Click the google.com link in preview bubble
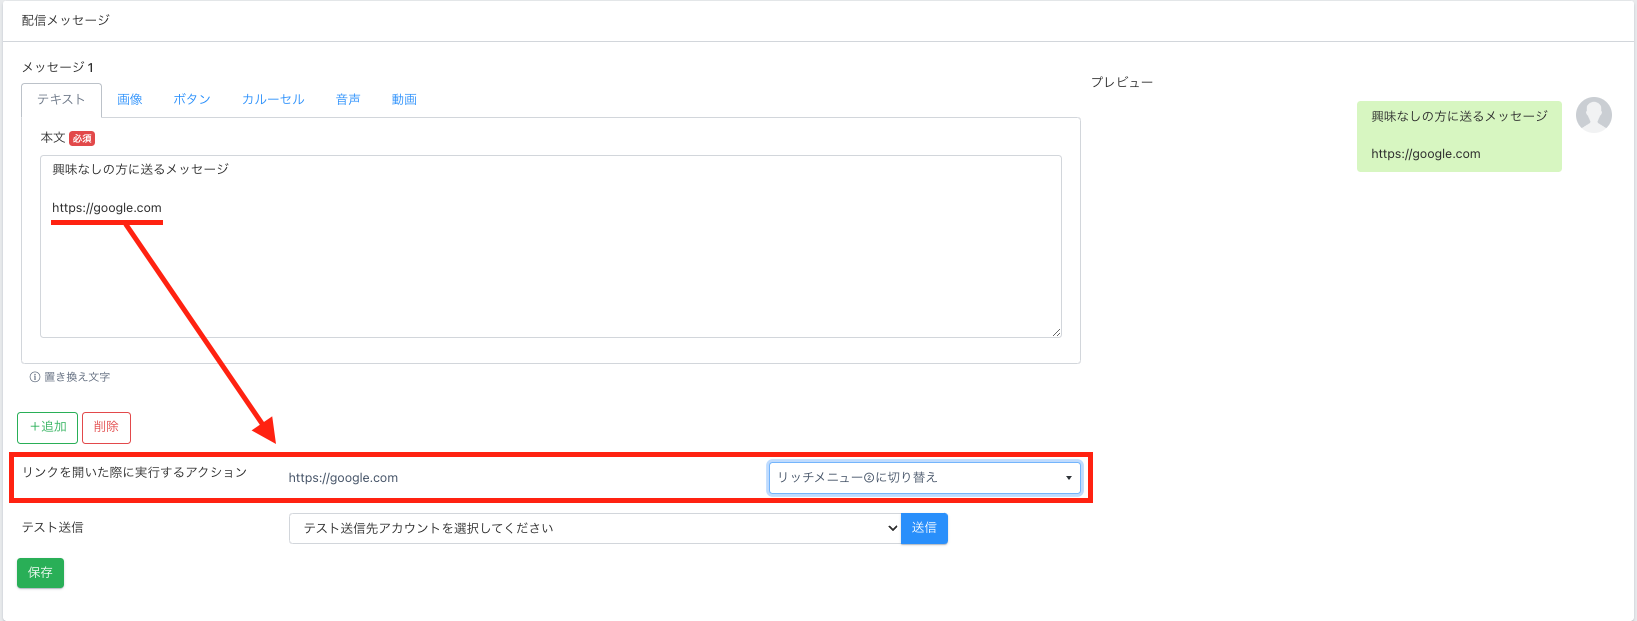The image size is (1637, 621). click(x=1425, y=154)
